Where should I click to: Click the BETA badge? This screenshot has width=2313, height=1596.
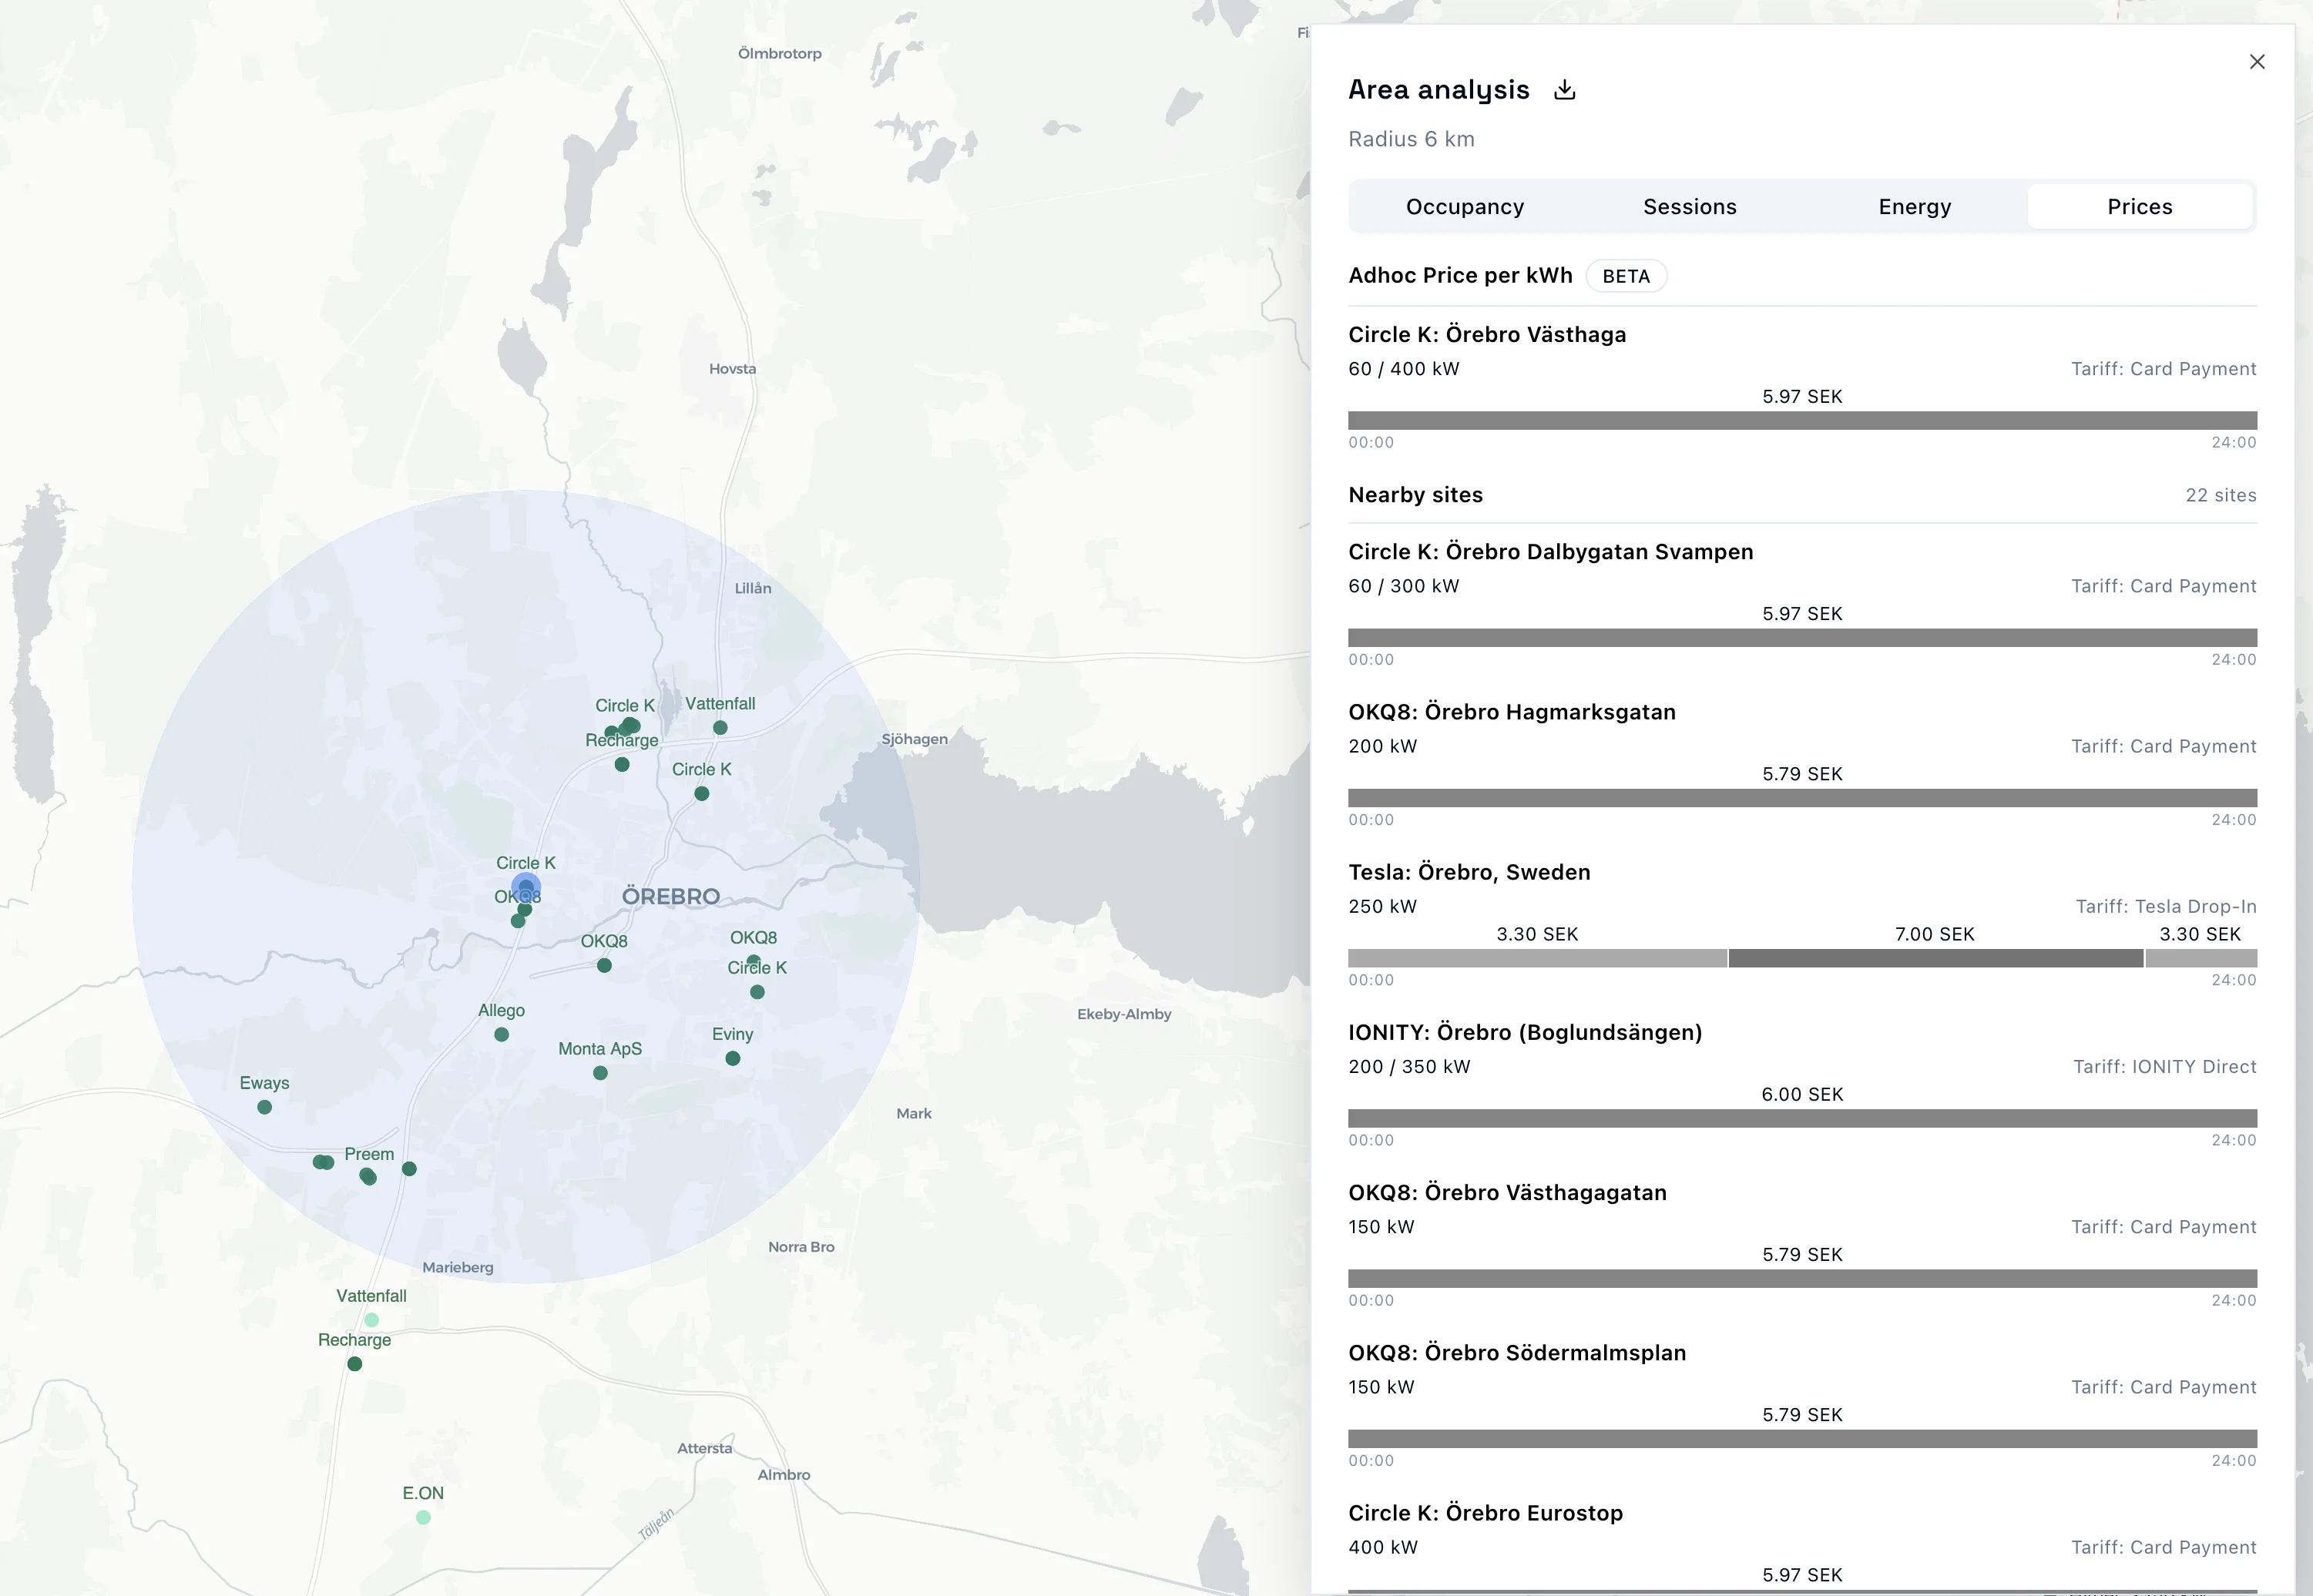[x=1626, y=276]
